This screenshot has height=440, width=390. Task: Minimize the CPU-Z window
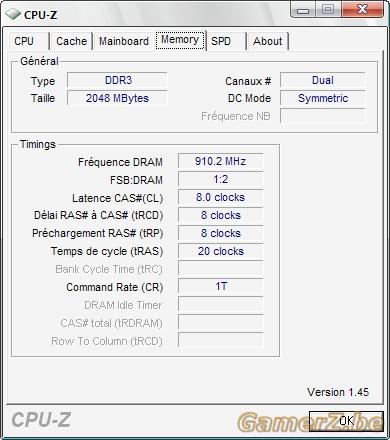(303, 10)
